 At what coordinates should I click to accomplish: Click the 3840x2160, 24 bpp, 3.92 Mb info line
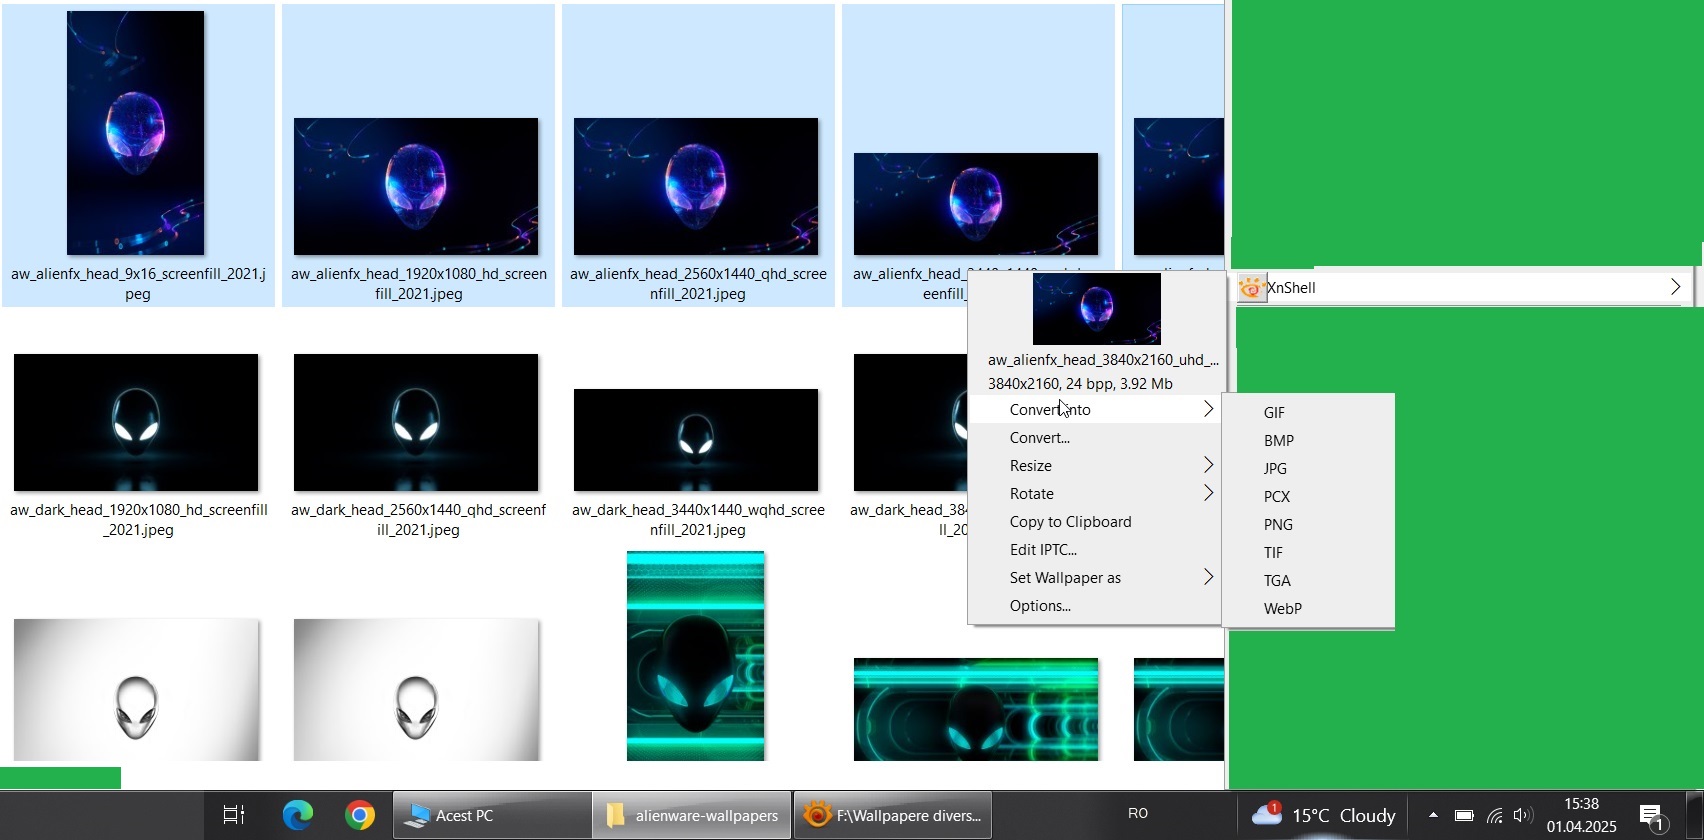(1080, 383)
